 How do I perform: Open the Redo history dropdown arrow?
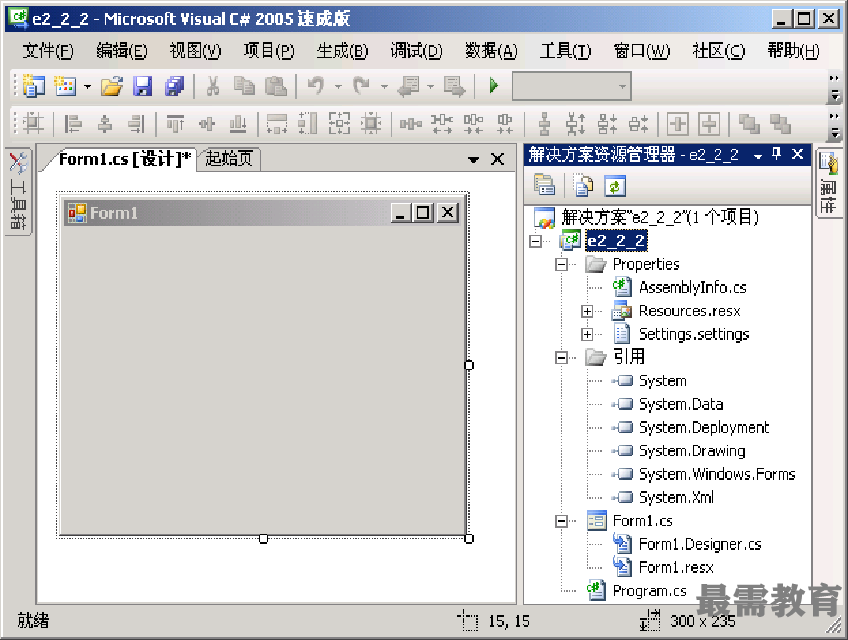(384, 86)
